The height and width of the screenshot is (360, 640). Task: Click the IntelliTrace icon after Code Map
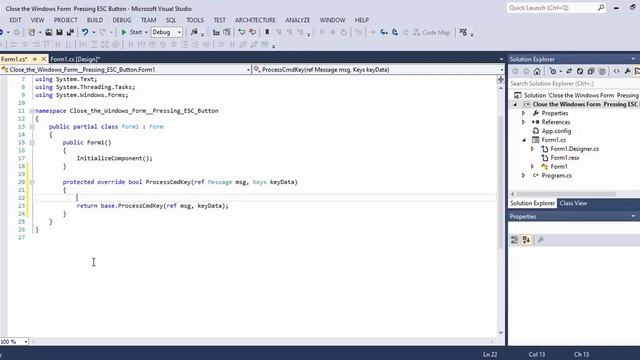(463, 32)
